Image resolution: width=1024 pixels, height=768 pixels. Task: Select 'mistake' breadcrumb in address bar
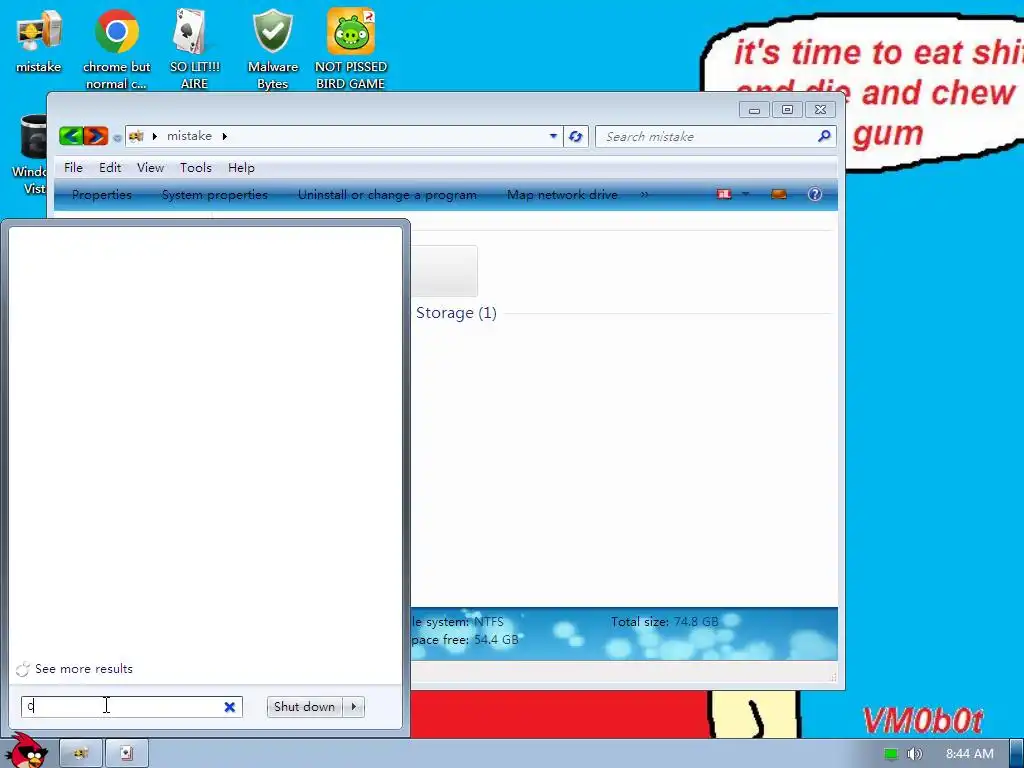(x=189, y=136)
